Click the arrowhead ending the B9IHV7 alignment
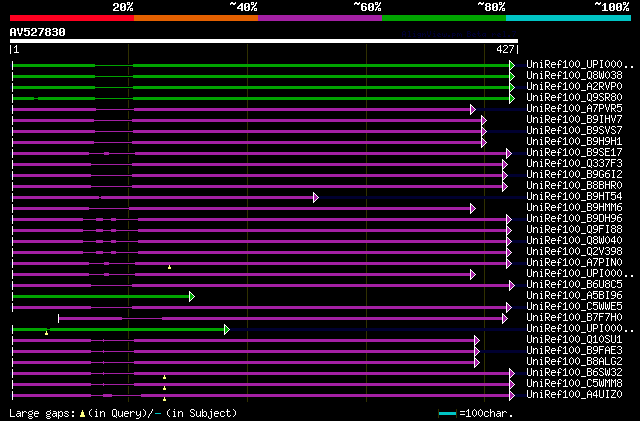Screen dimensions: 640x421 point(484,120)
